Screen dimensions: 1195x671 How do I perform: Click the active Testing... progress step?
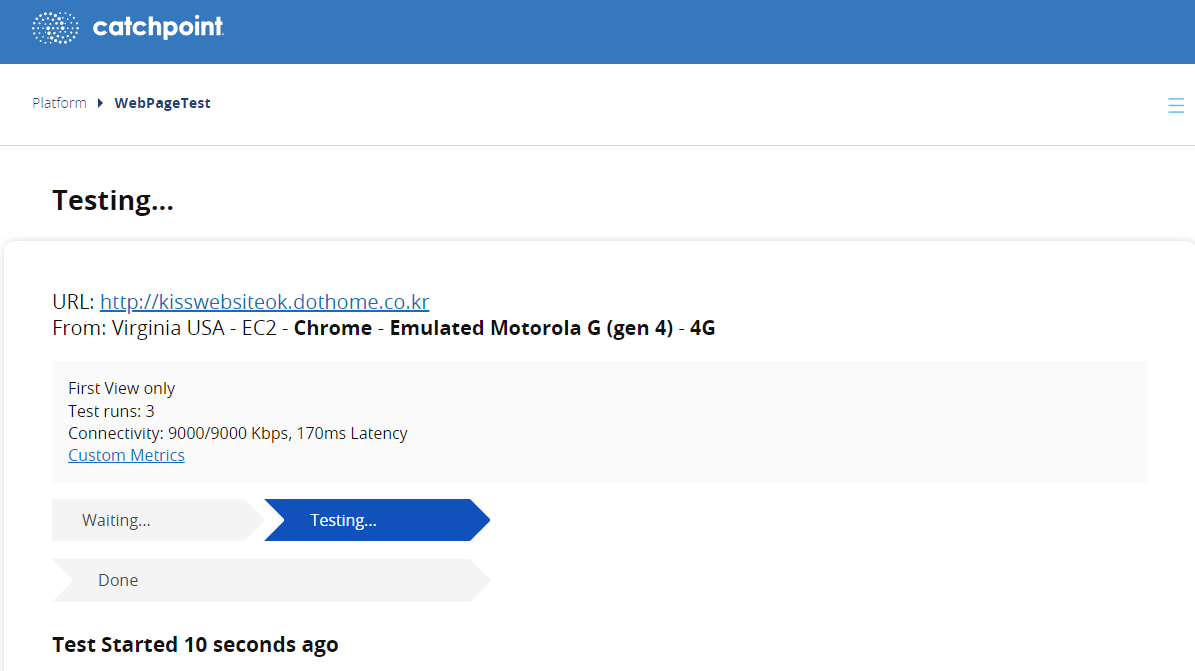click(x=343, y=520)
